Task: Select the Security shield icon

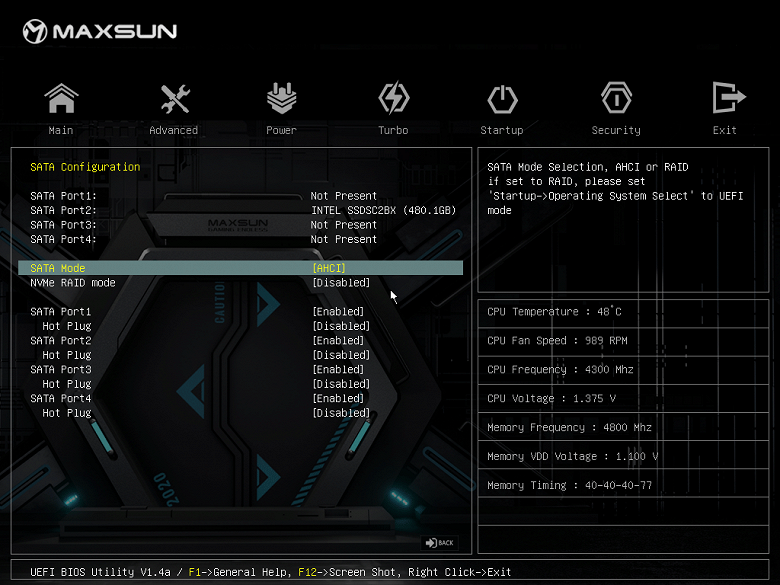Action: [616, 98]
